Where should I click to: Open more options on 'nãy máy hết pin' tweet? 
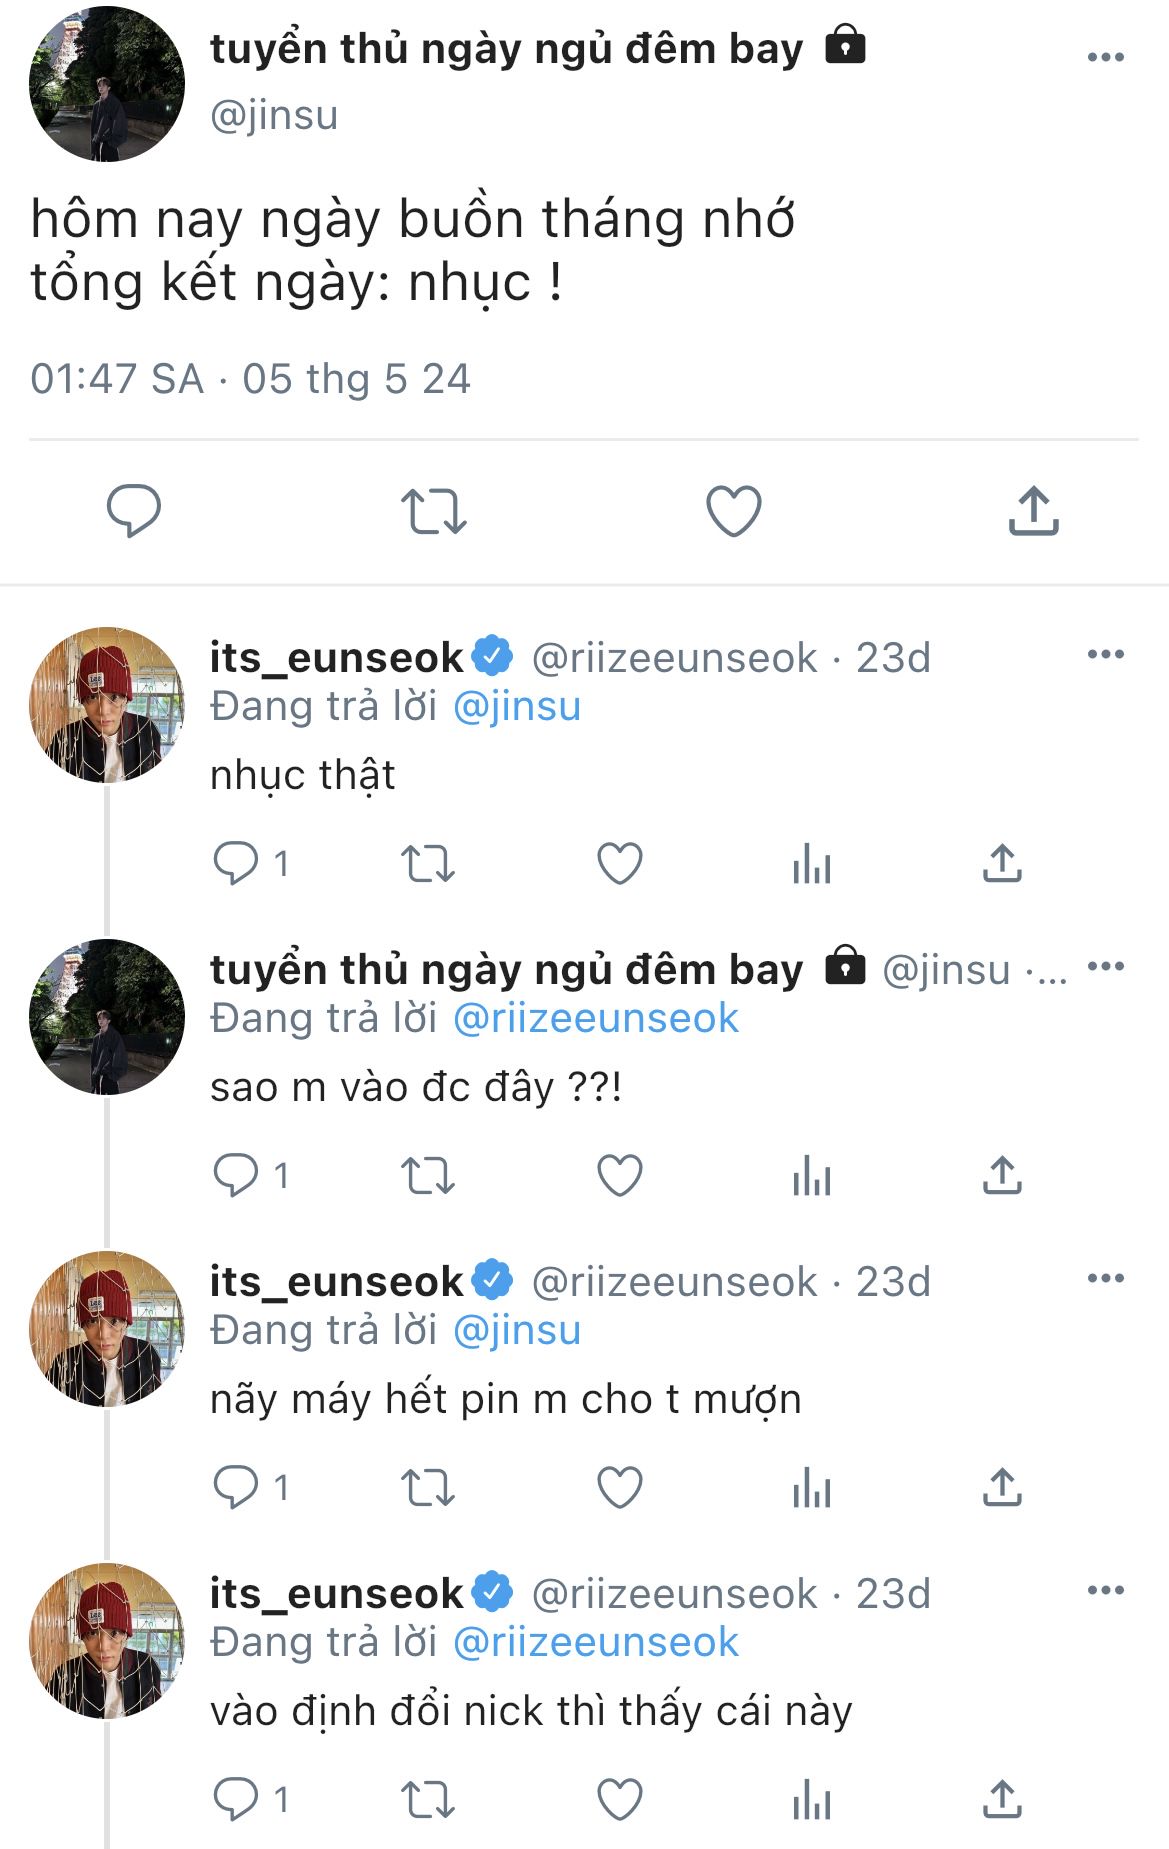click(1105, 1279)
